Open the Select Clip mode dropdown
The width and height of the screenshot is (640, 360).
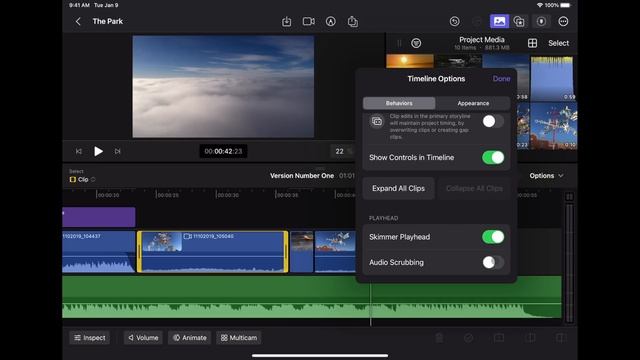point(82,179)
